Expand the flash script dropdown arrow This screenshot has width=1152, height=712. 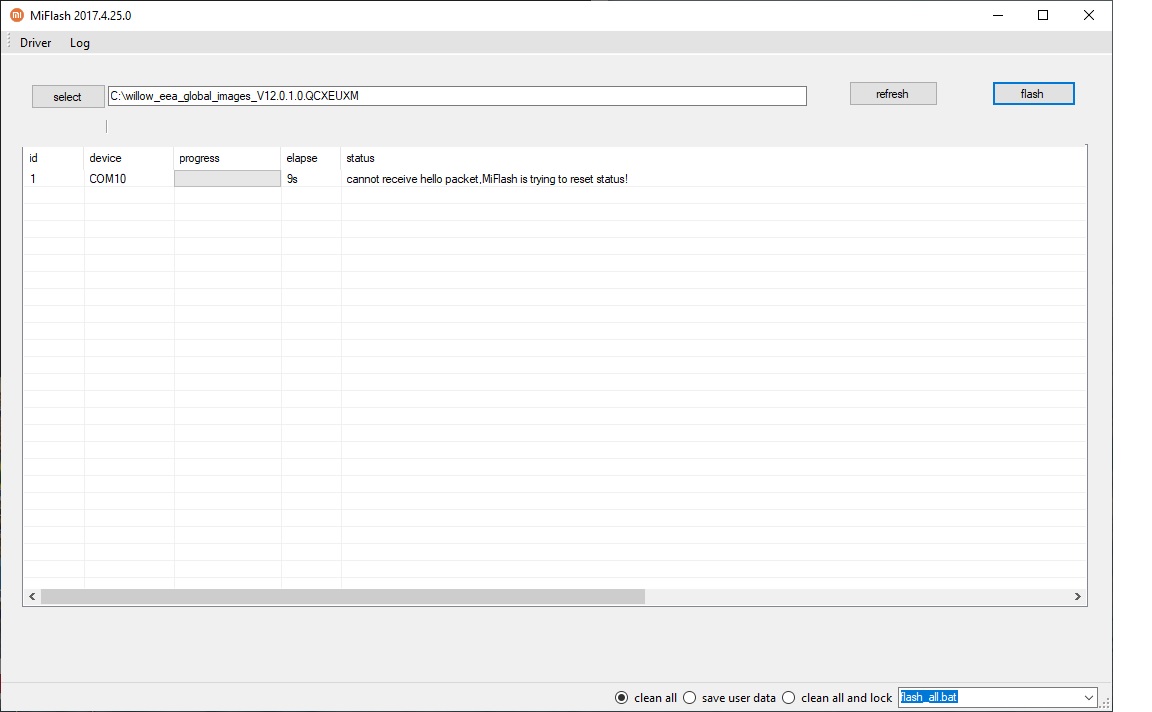pos(1088,697)
